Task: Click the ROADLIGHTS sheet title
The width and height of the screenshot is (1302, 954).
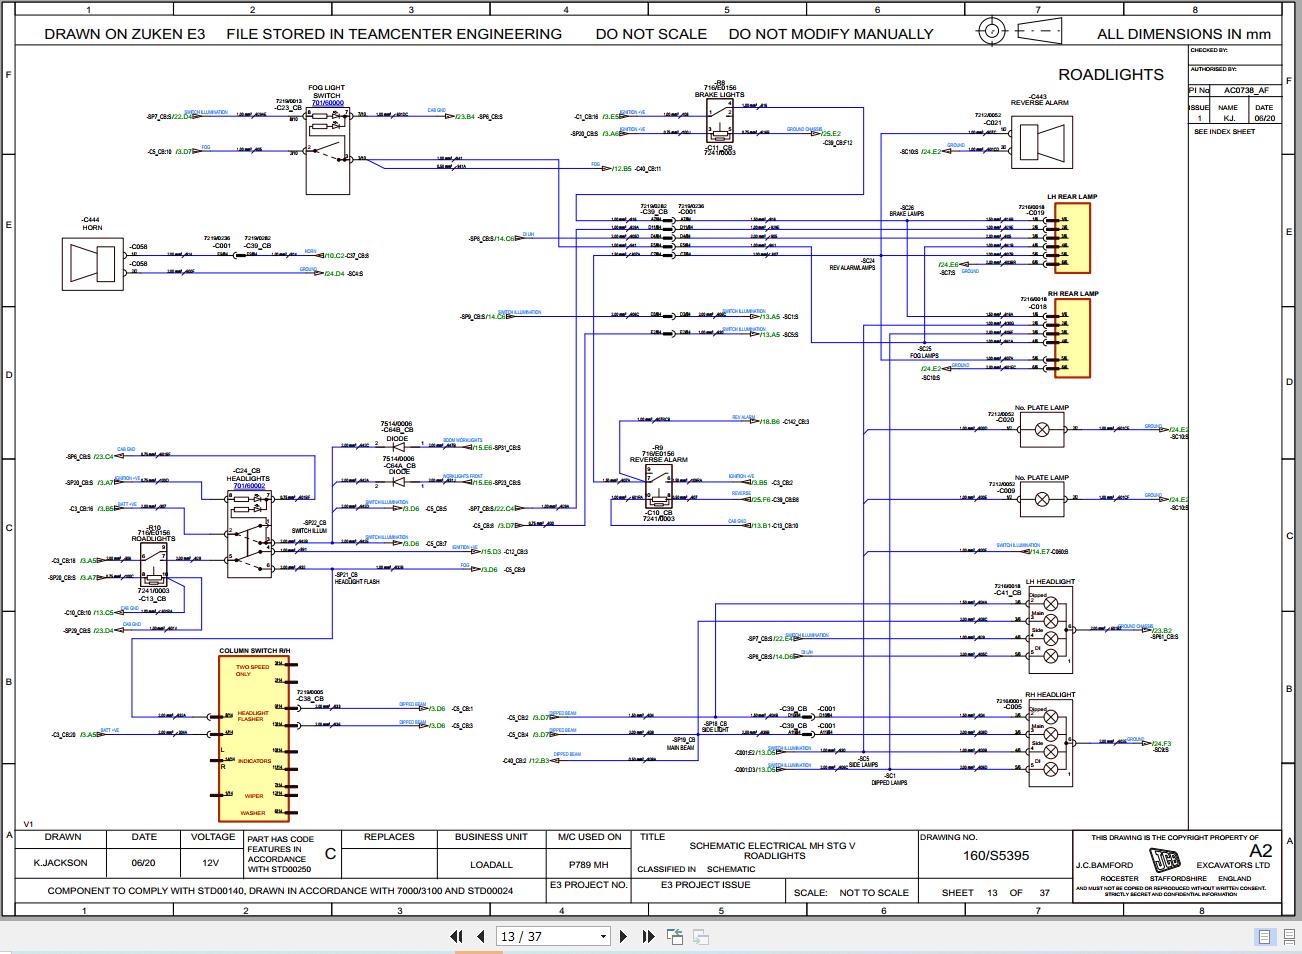Action: [x=1111, y=75]
